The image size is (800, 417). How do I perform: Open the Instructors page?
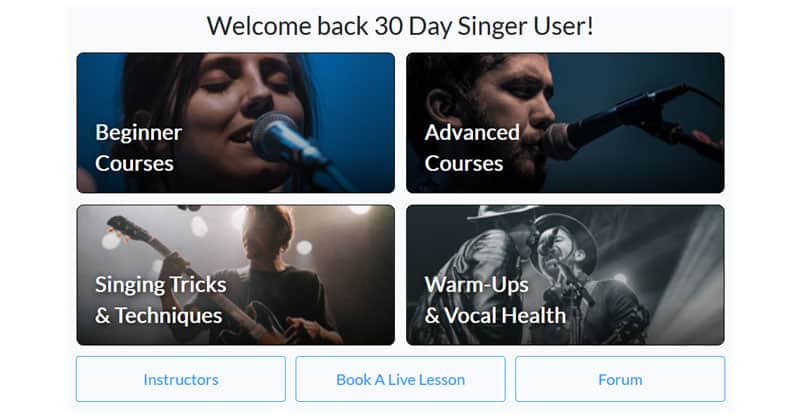(181, 379)
